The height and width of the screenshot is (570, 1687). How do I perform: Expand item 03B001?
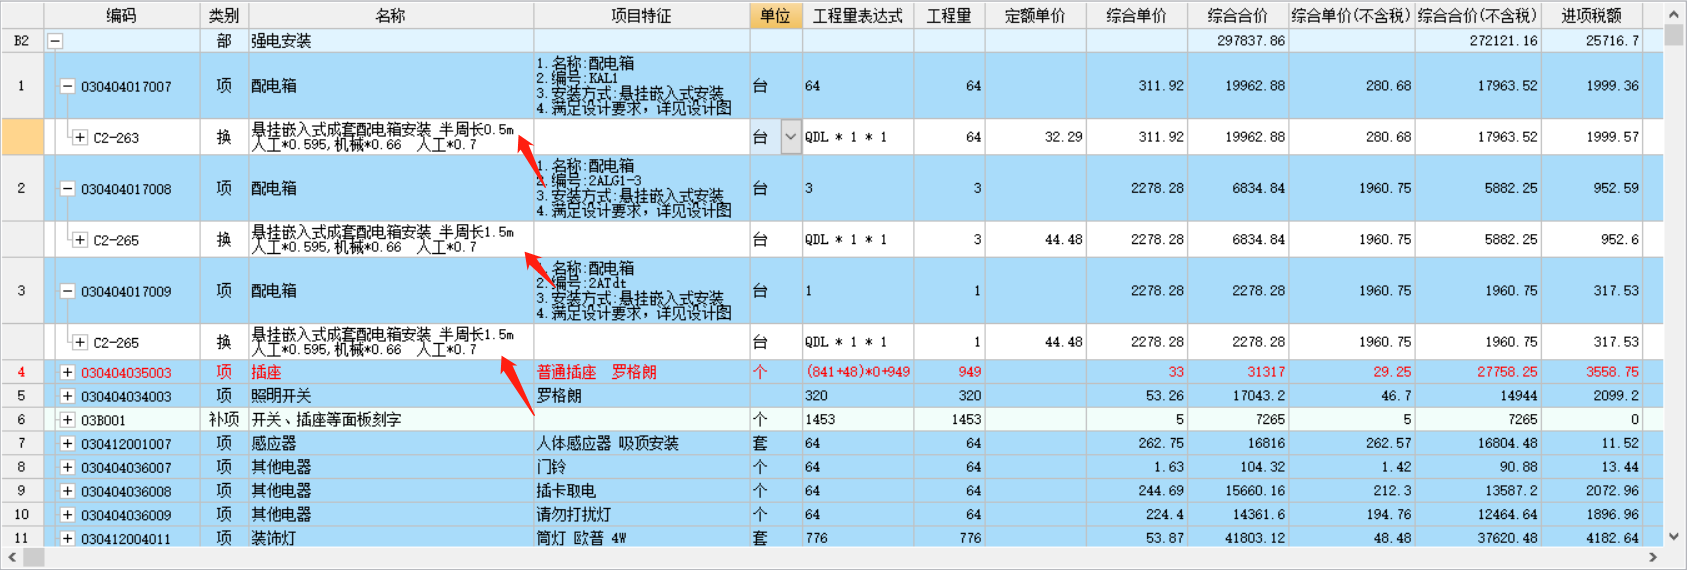point(67,420)
